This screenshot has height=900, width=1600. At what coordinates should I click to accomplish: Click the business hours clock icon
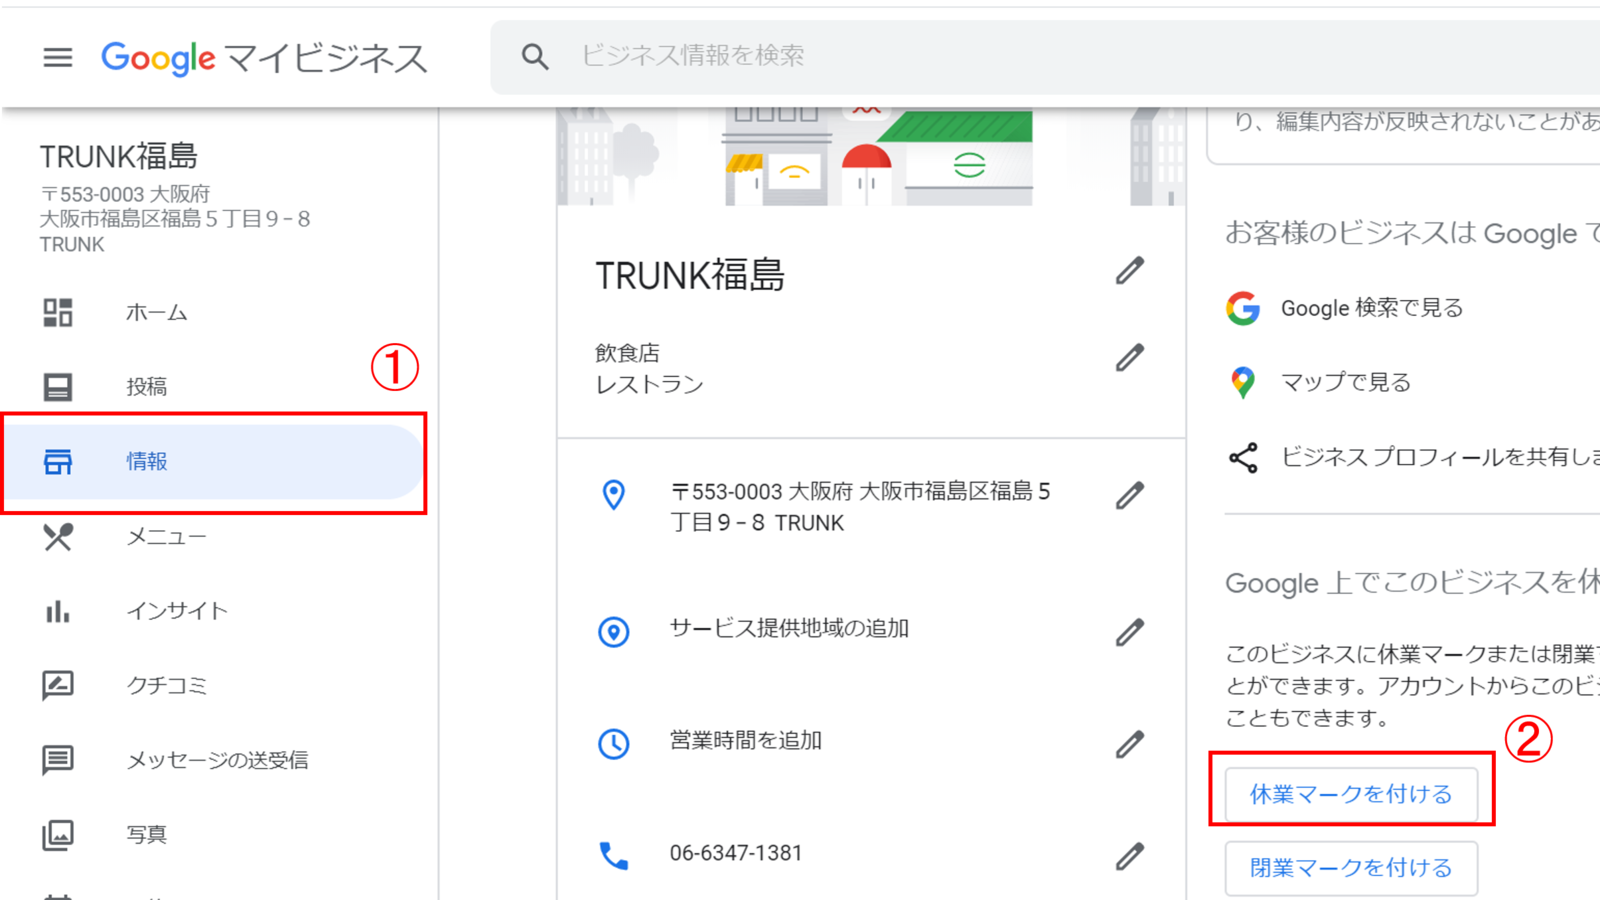(x=614, y=744)
